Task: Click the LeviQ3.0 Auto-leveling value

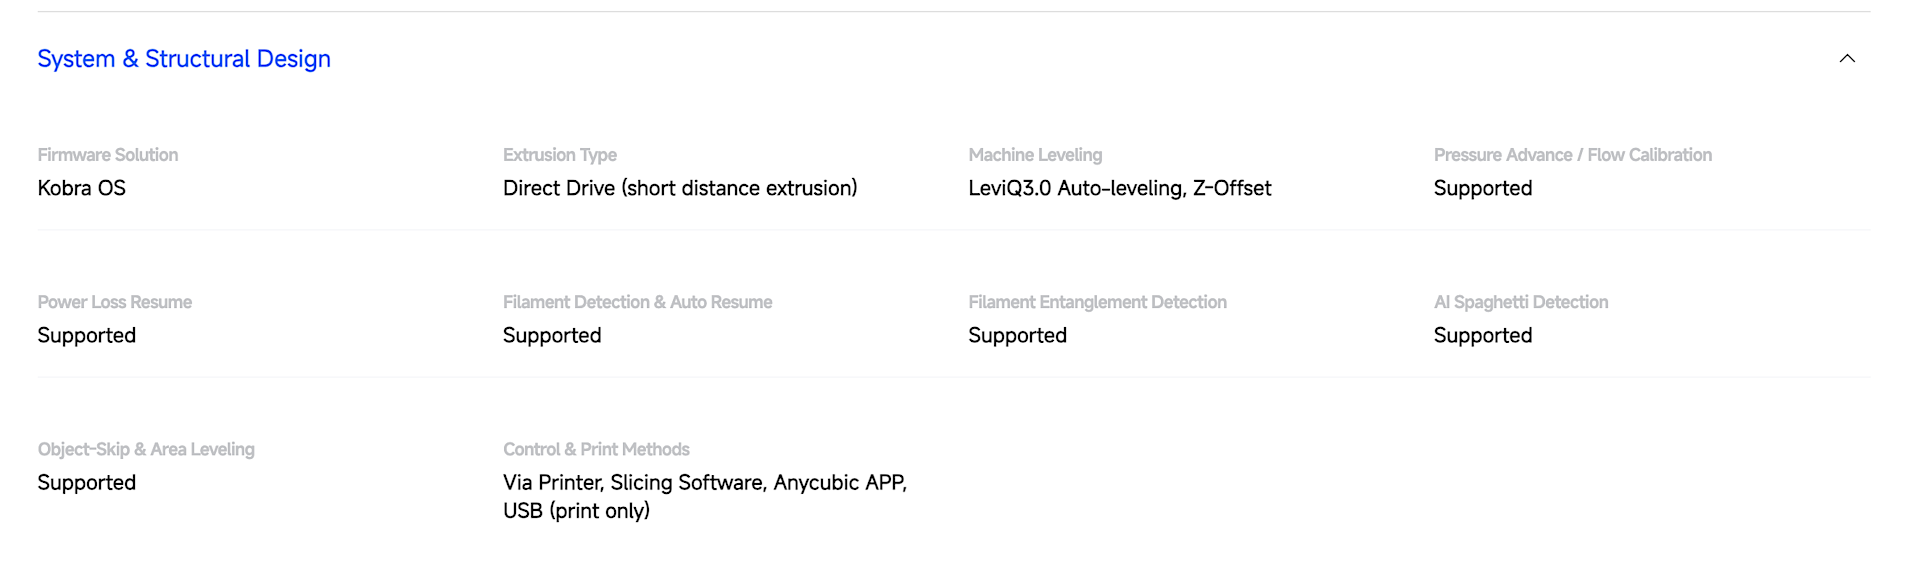Action: [1120, 188]
